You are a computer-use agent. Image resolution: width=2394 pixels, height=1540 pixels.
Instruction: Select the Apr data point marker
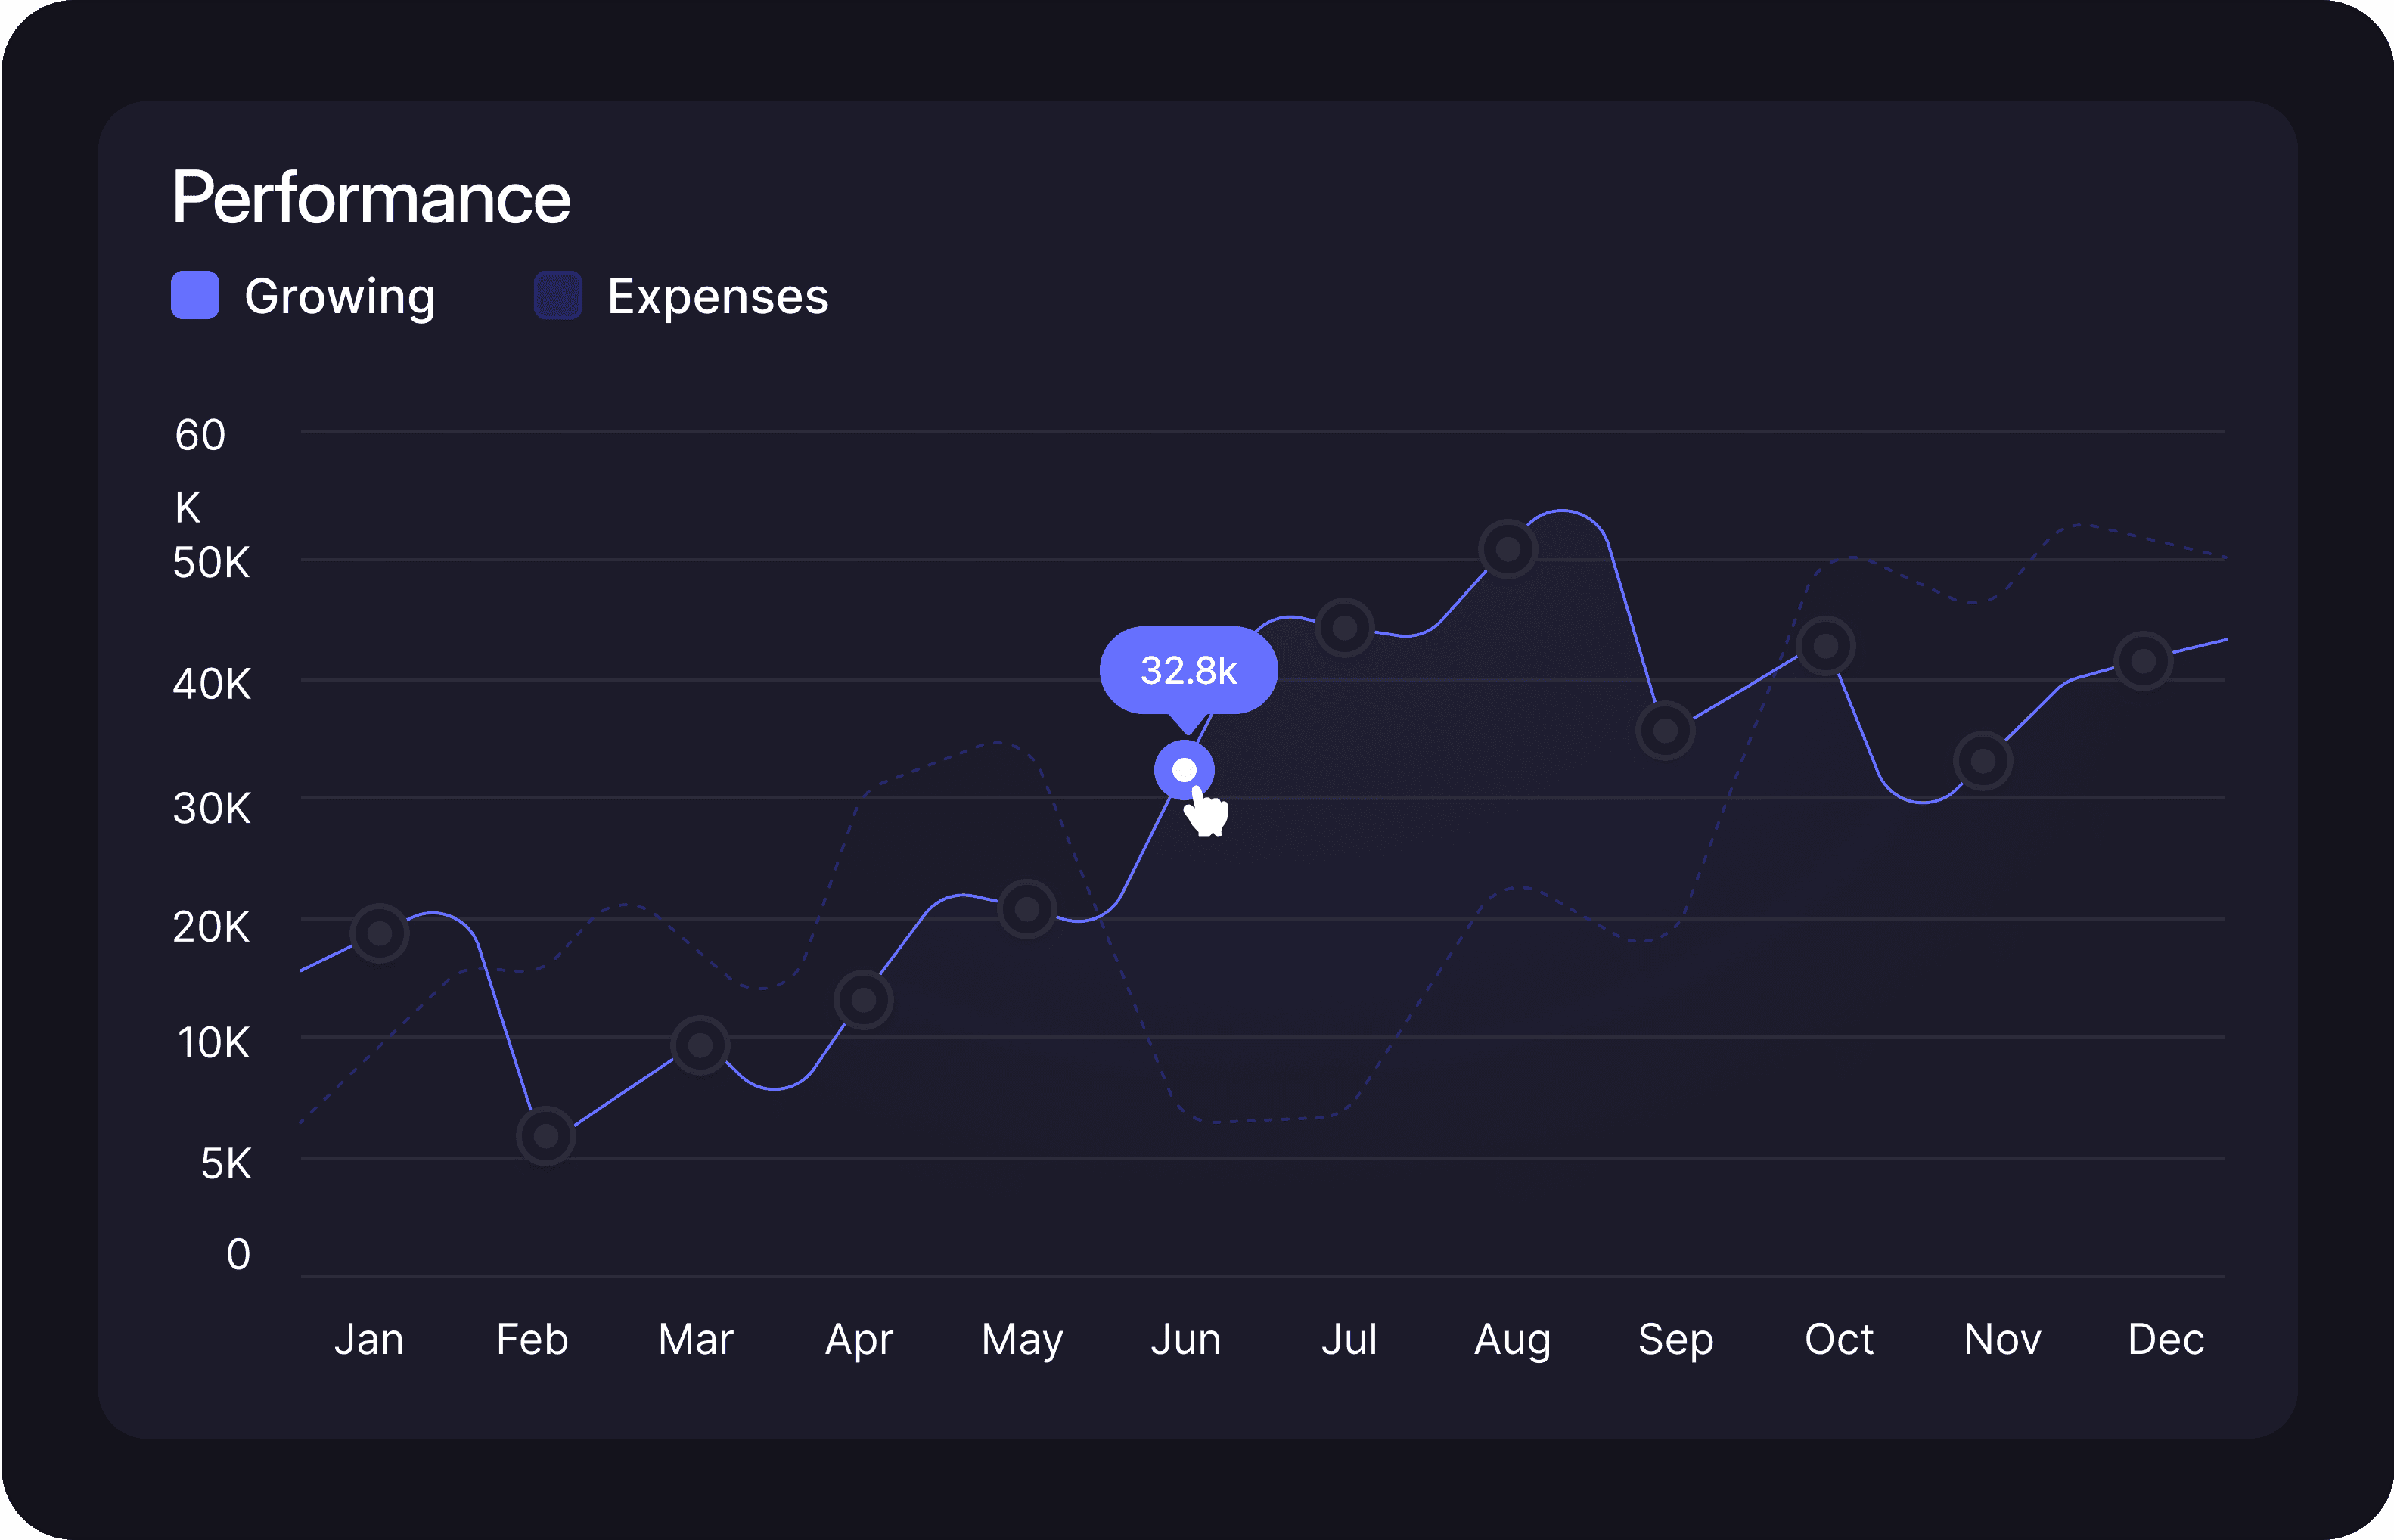point(863,999)
